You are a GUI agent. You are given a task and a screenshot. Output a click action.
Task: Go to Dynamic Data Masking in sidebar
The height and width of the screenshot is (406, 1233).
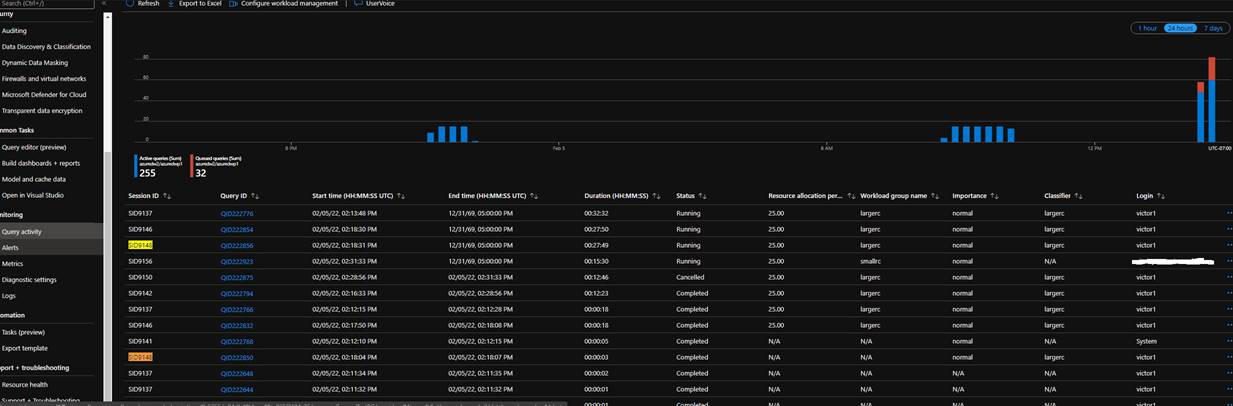tap(34, 62)
